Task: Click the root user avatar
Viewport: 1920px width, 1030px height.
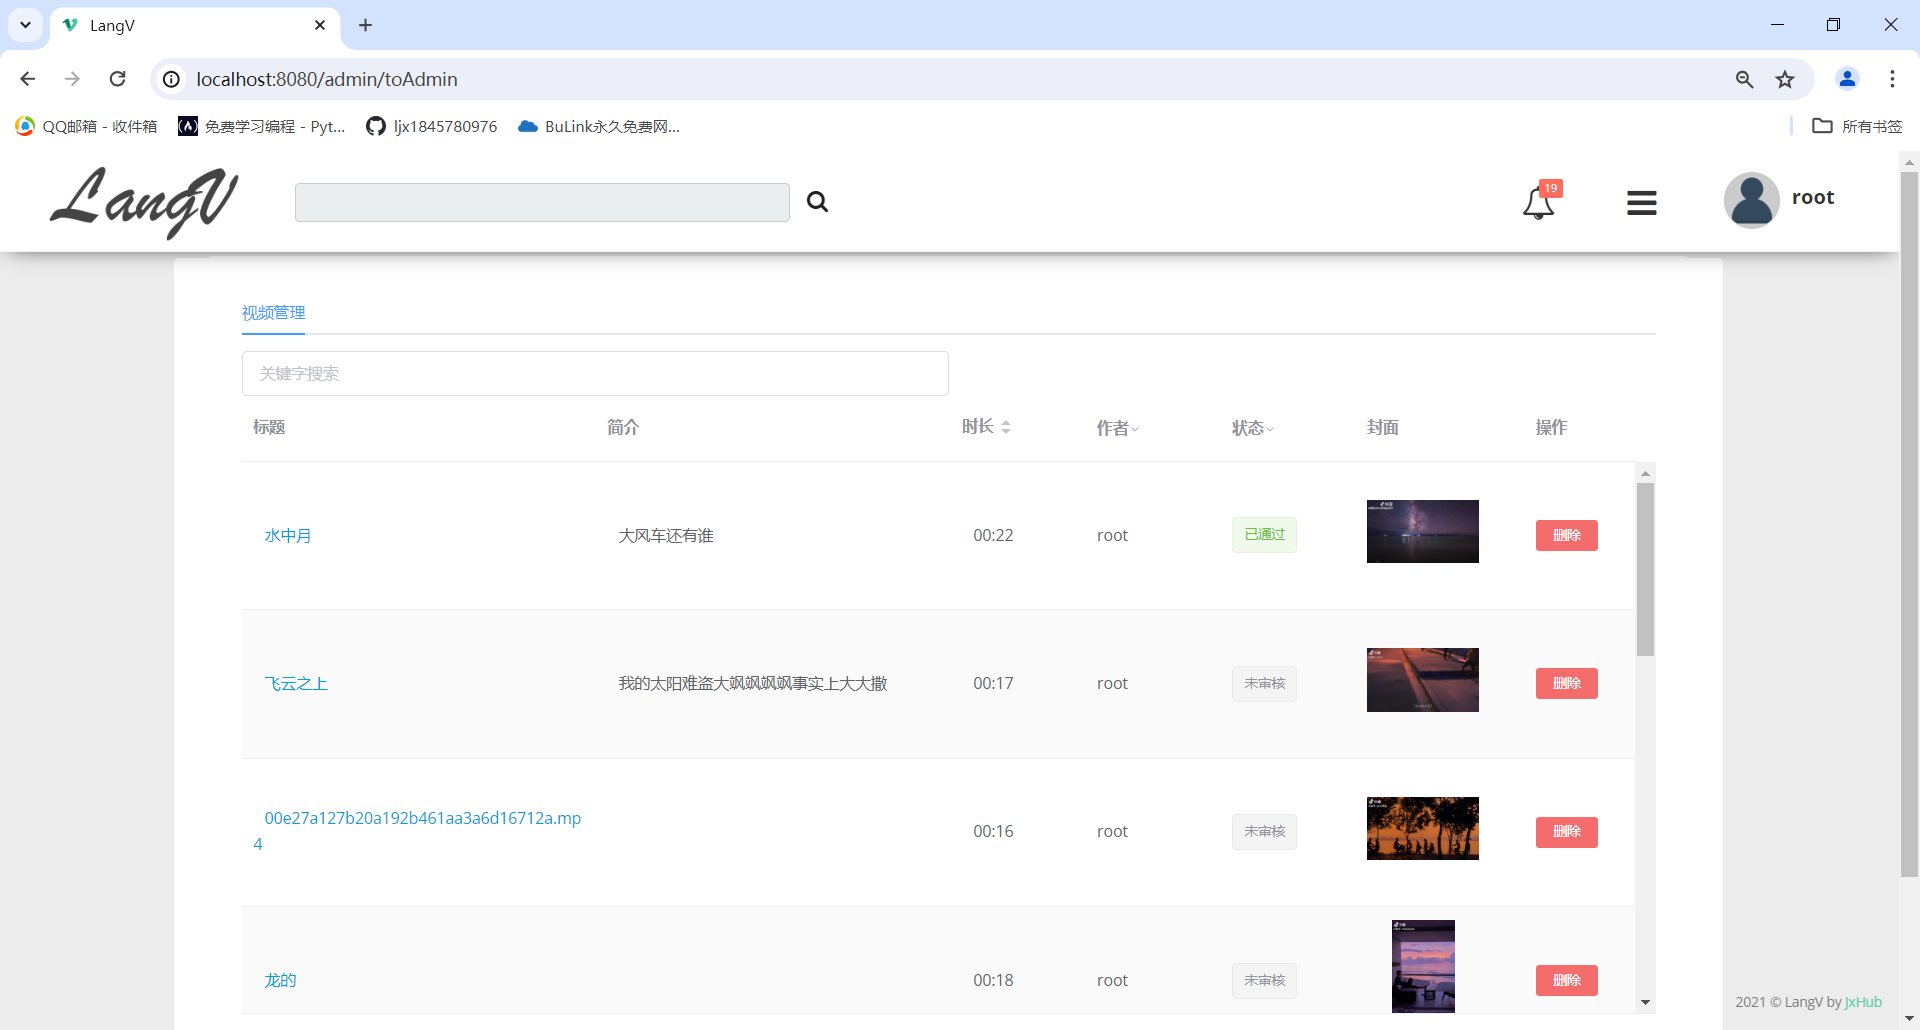Action: tap(1751, 200)
